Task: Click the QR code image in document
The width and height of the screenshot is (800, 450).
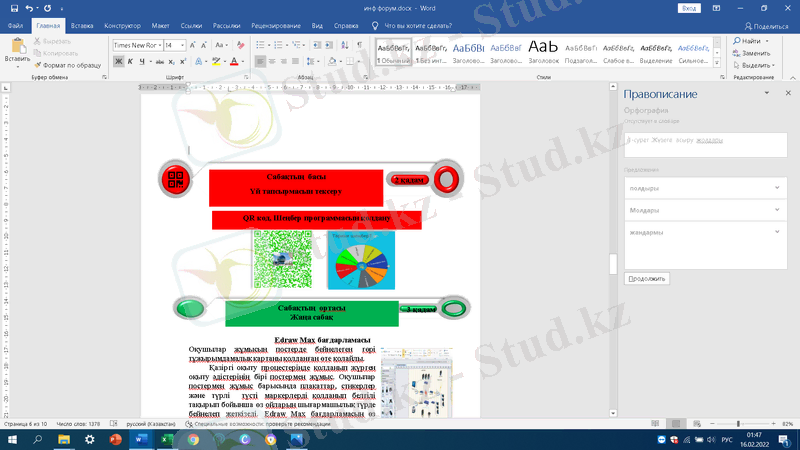Action: (283, 259)
